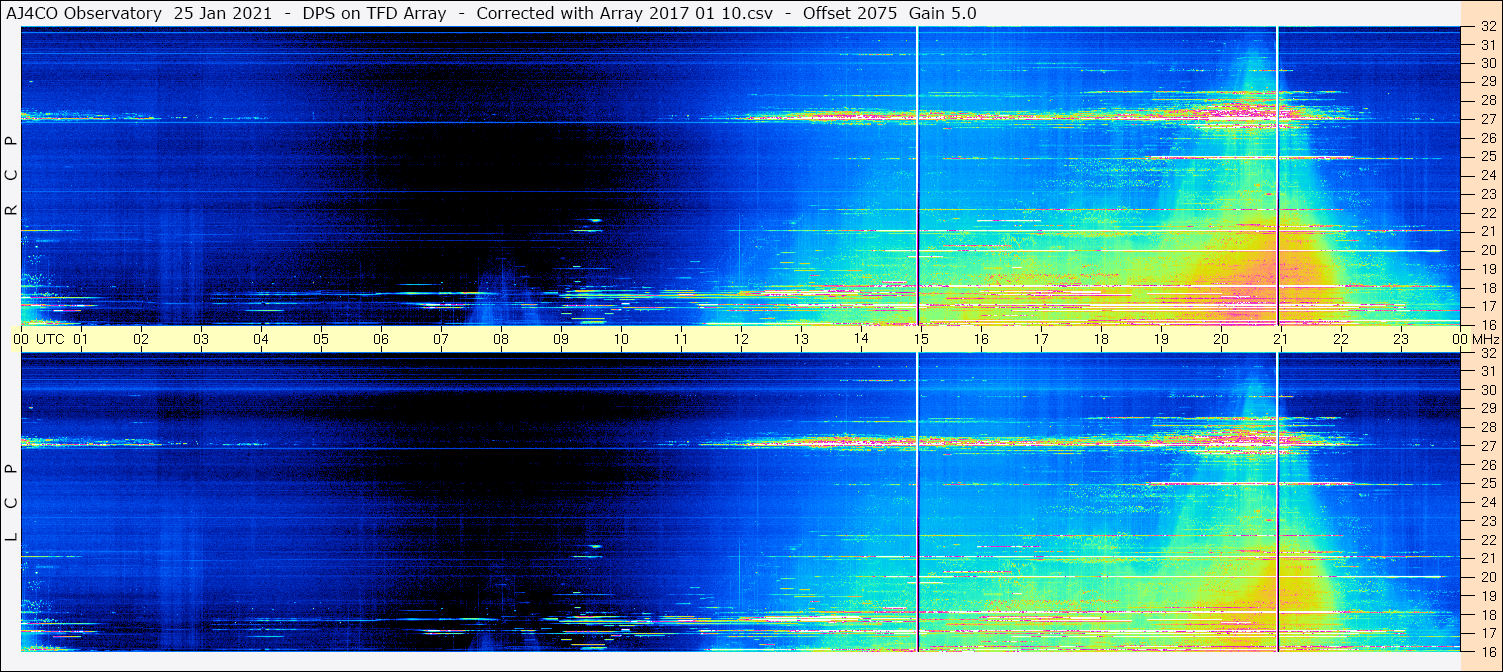Click the 14 hour tick on the time axis
The height and width of the screenshot is (672, 1503).
pyautogui.click(x=861, y=339)
